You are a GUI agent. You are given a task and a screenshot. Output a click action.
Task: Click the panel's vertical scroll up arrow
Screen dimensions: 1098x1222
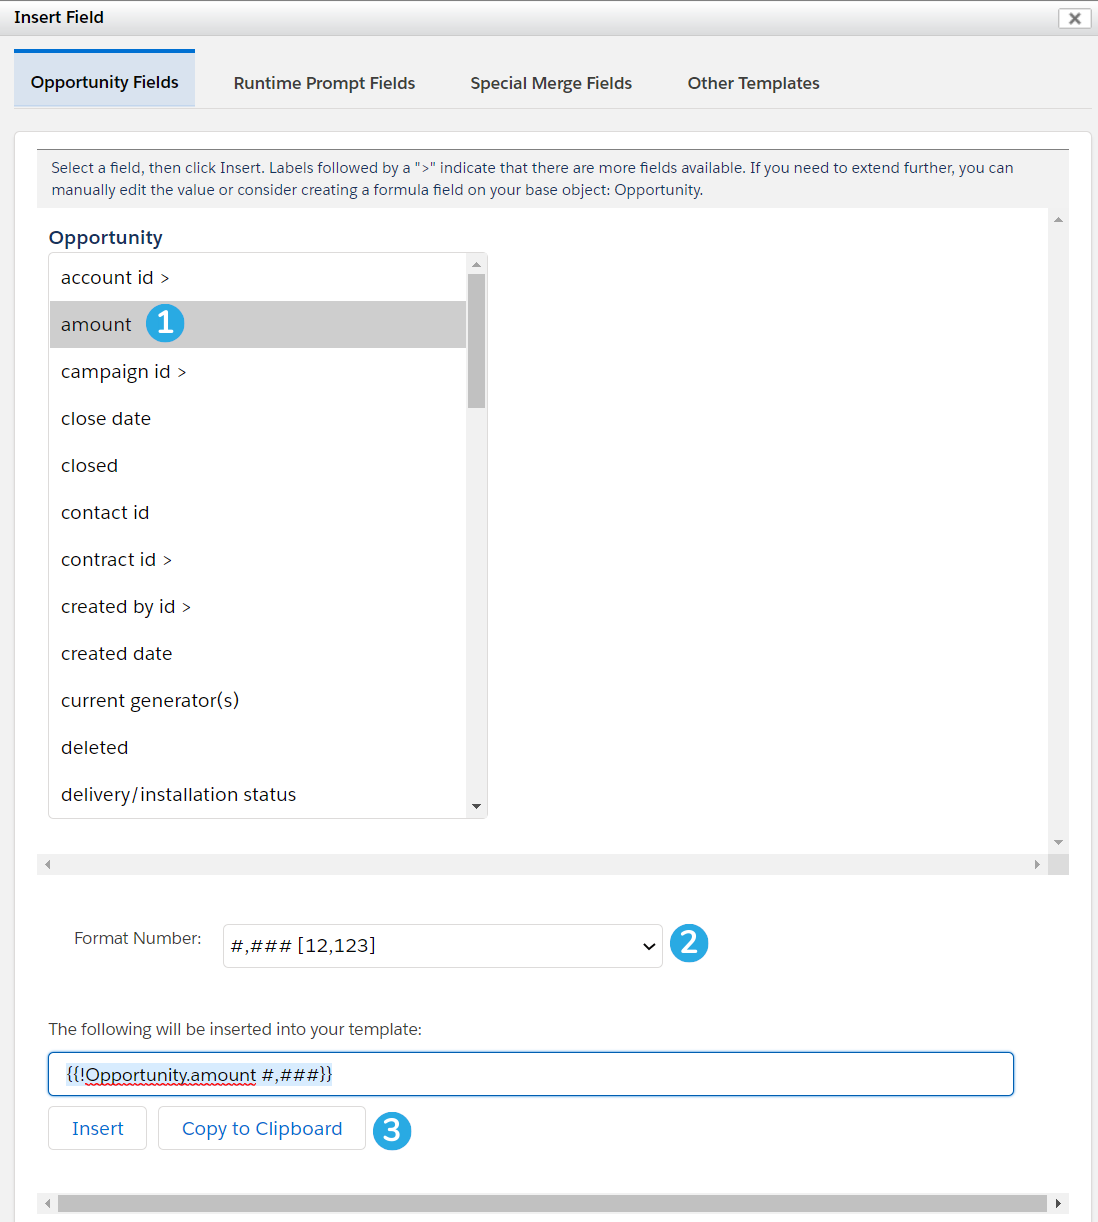click(1058, 219)
